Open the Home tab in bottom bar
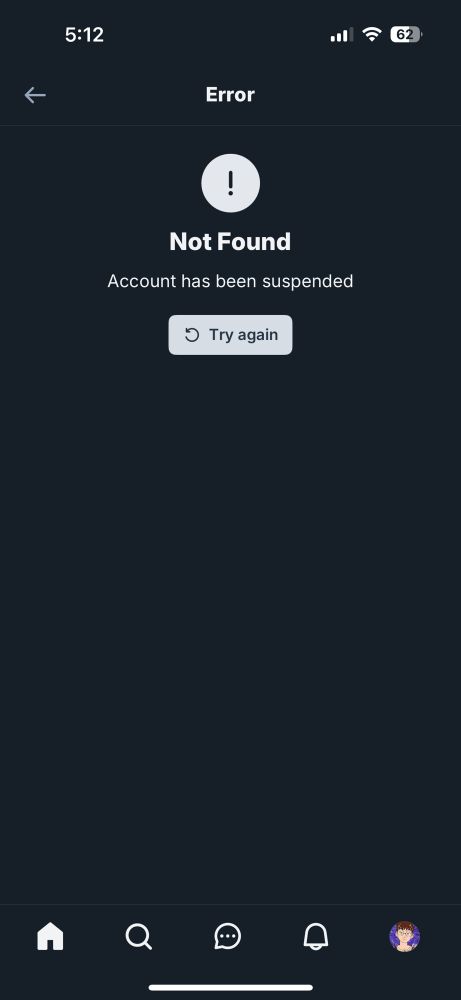The width and height of the screenshot is (461, 1000). click(50, 936)
